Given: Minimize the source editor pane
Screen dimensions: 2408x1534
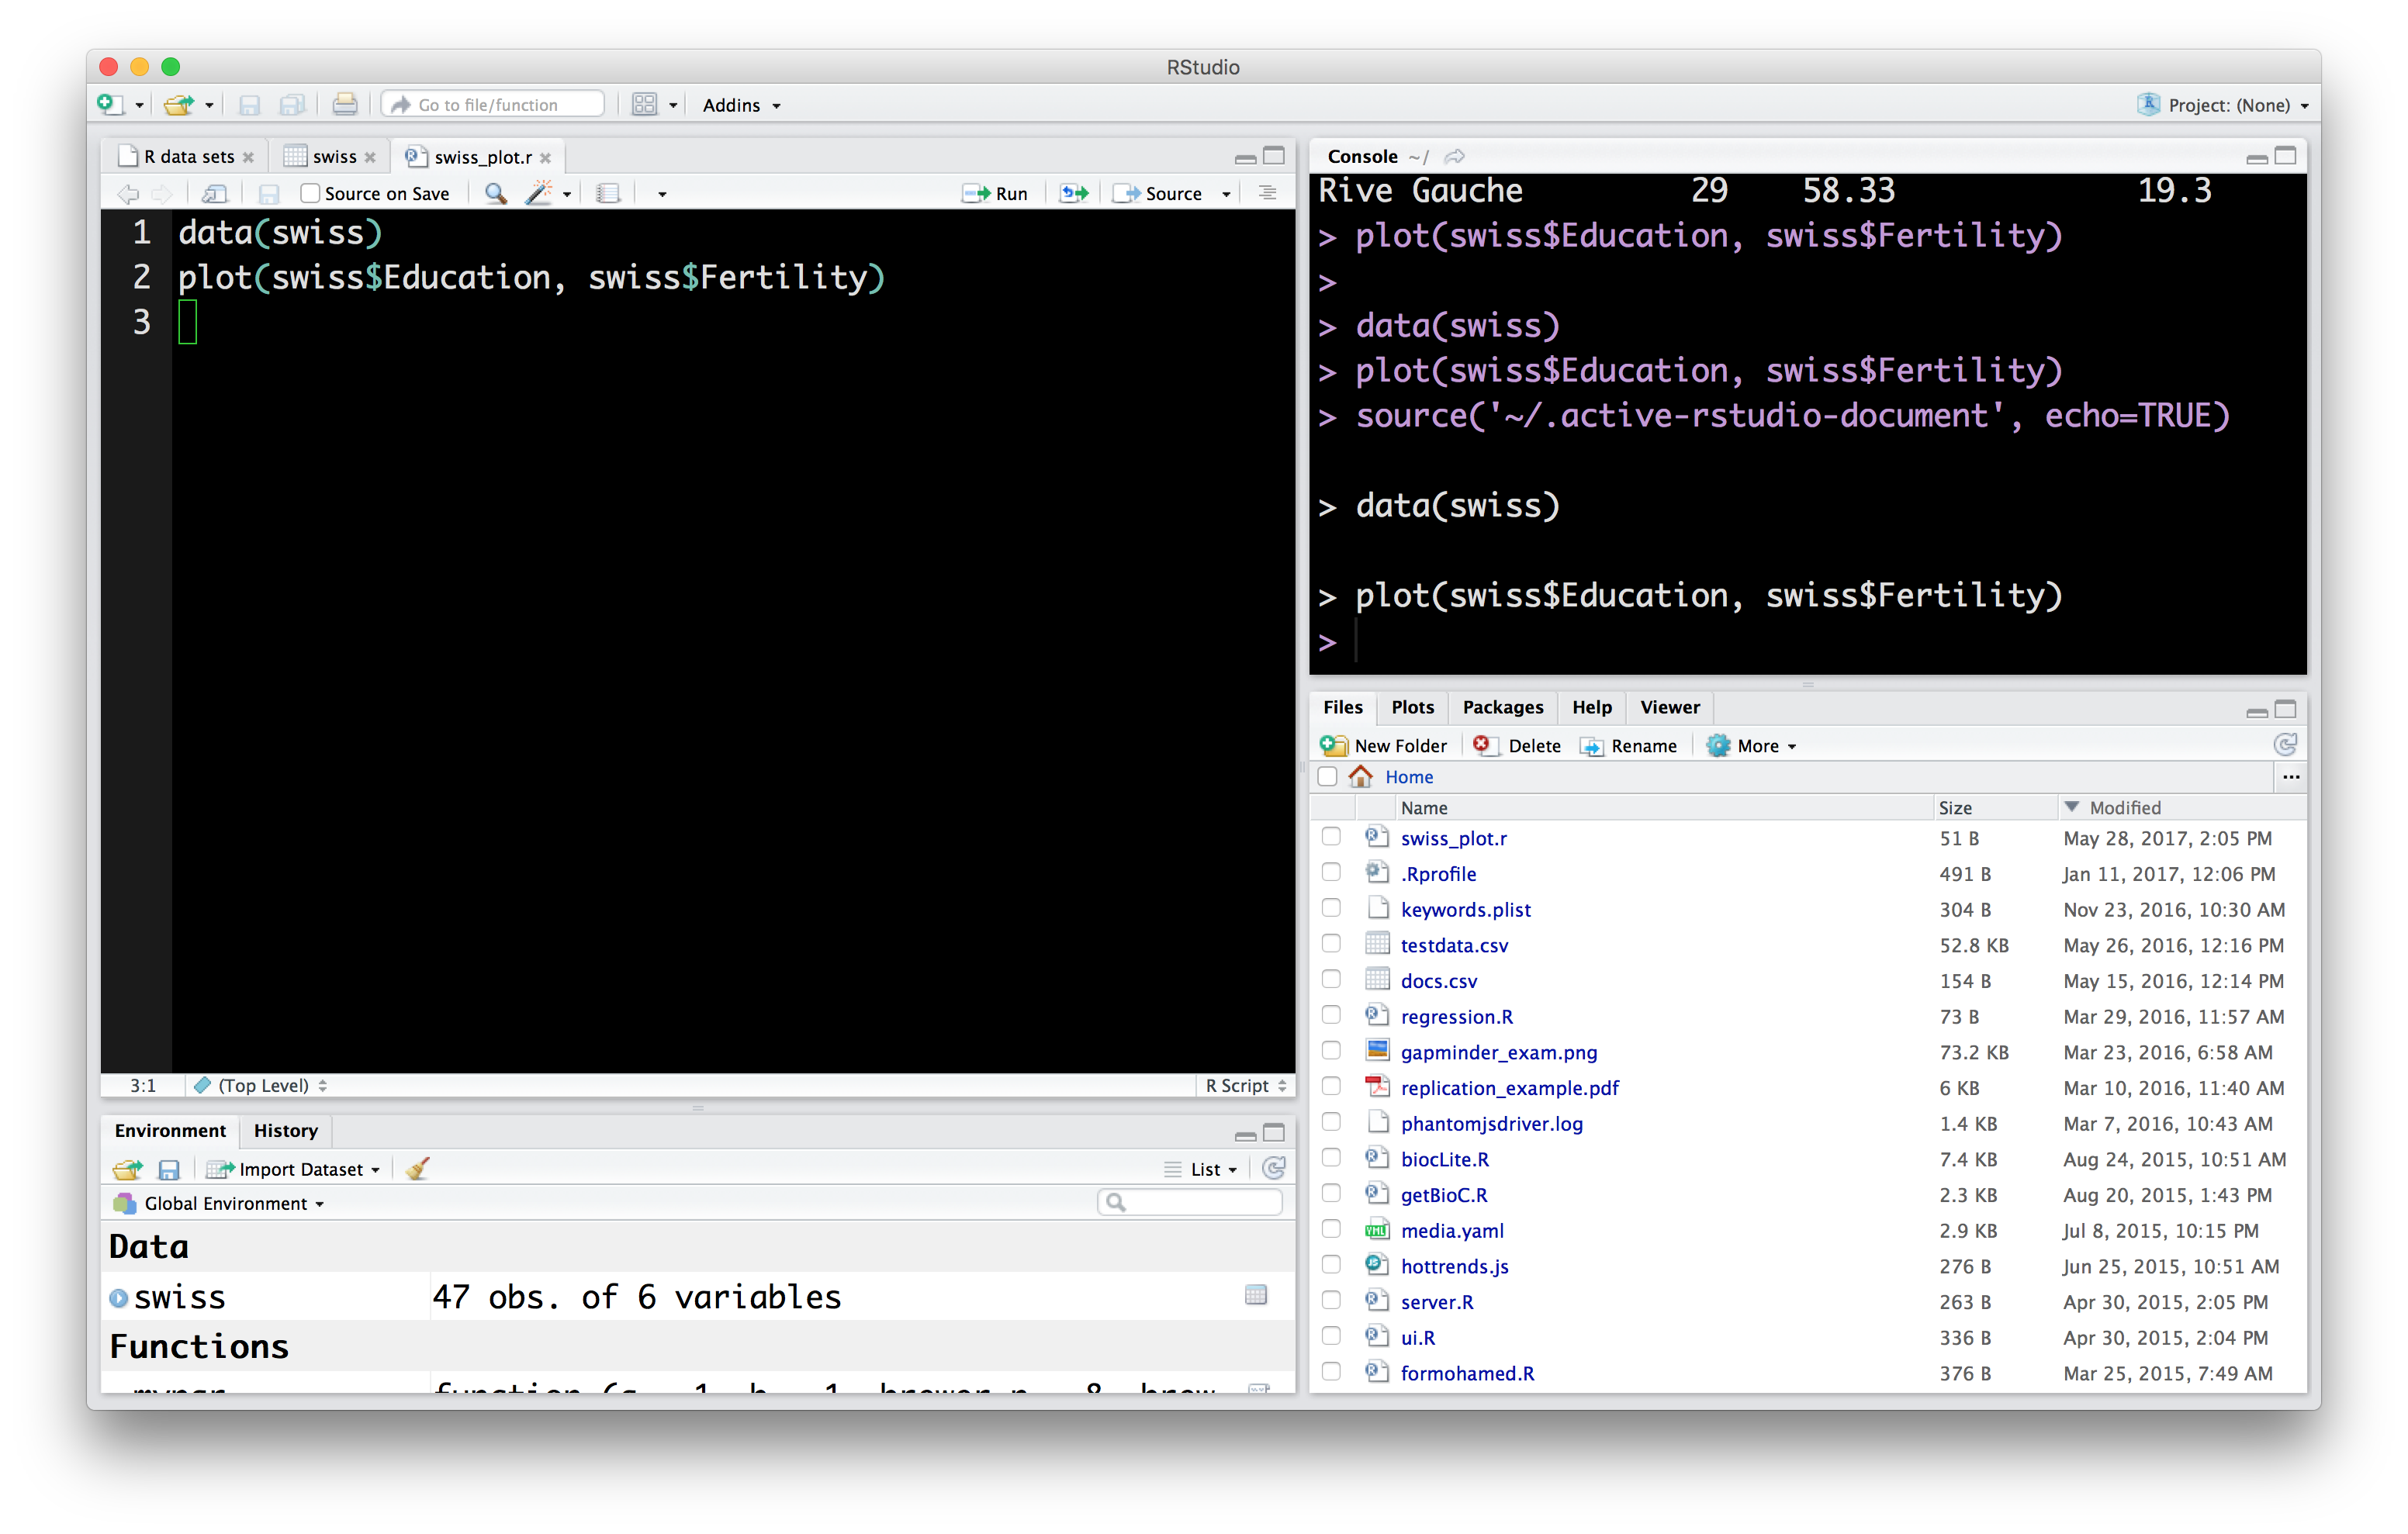Looking at the screenshot, I should click(1245, 158).
